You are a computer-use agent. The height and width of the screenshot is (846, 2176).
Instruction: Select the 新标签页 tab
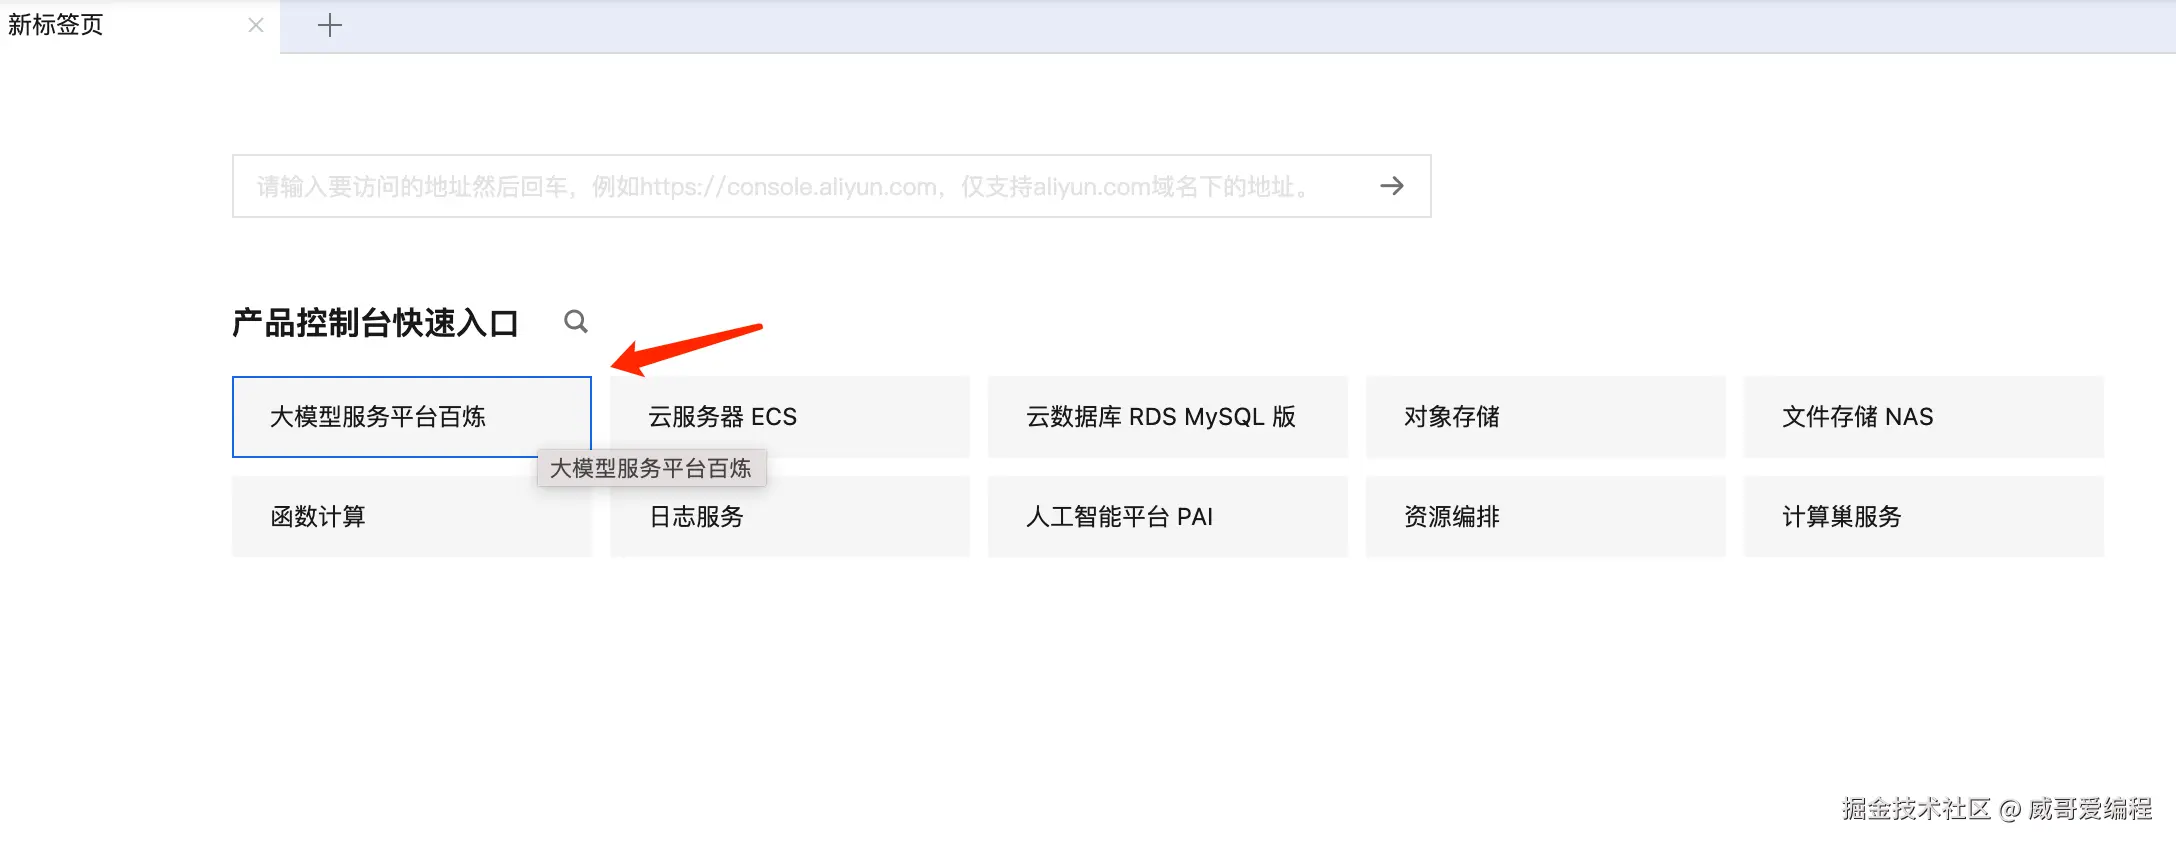coord(138,26)
